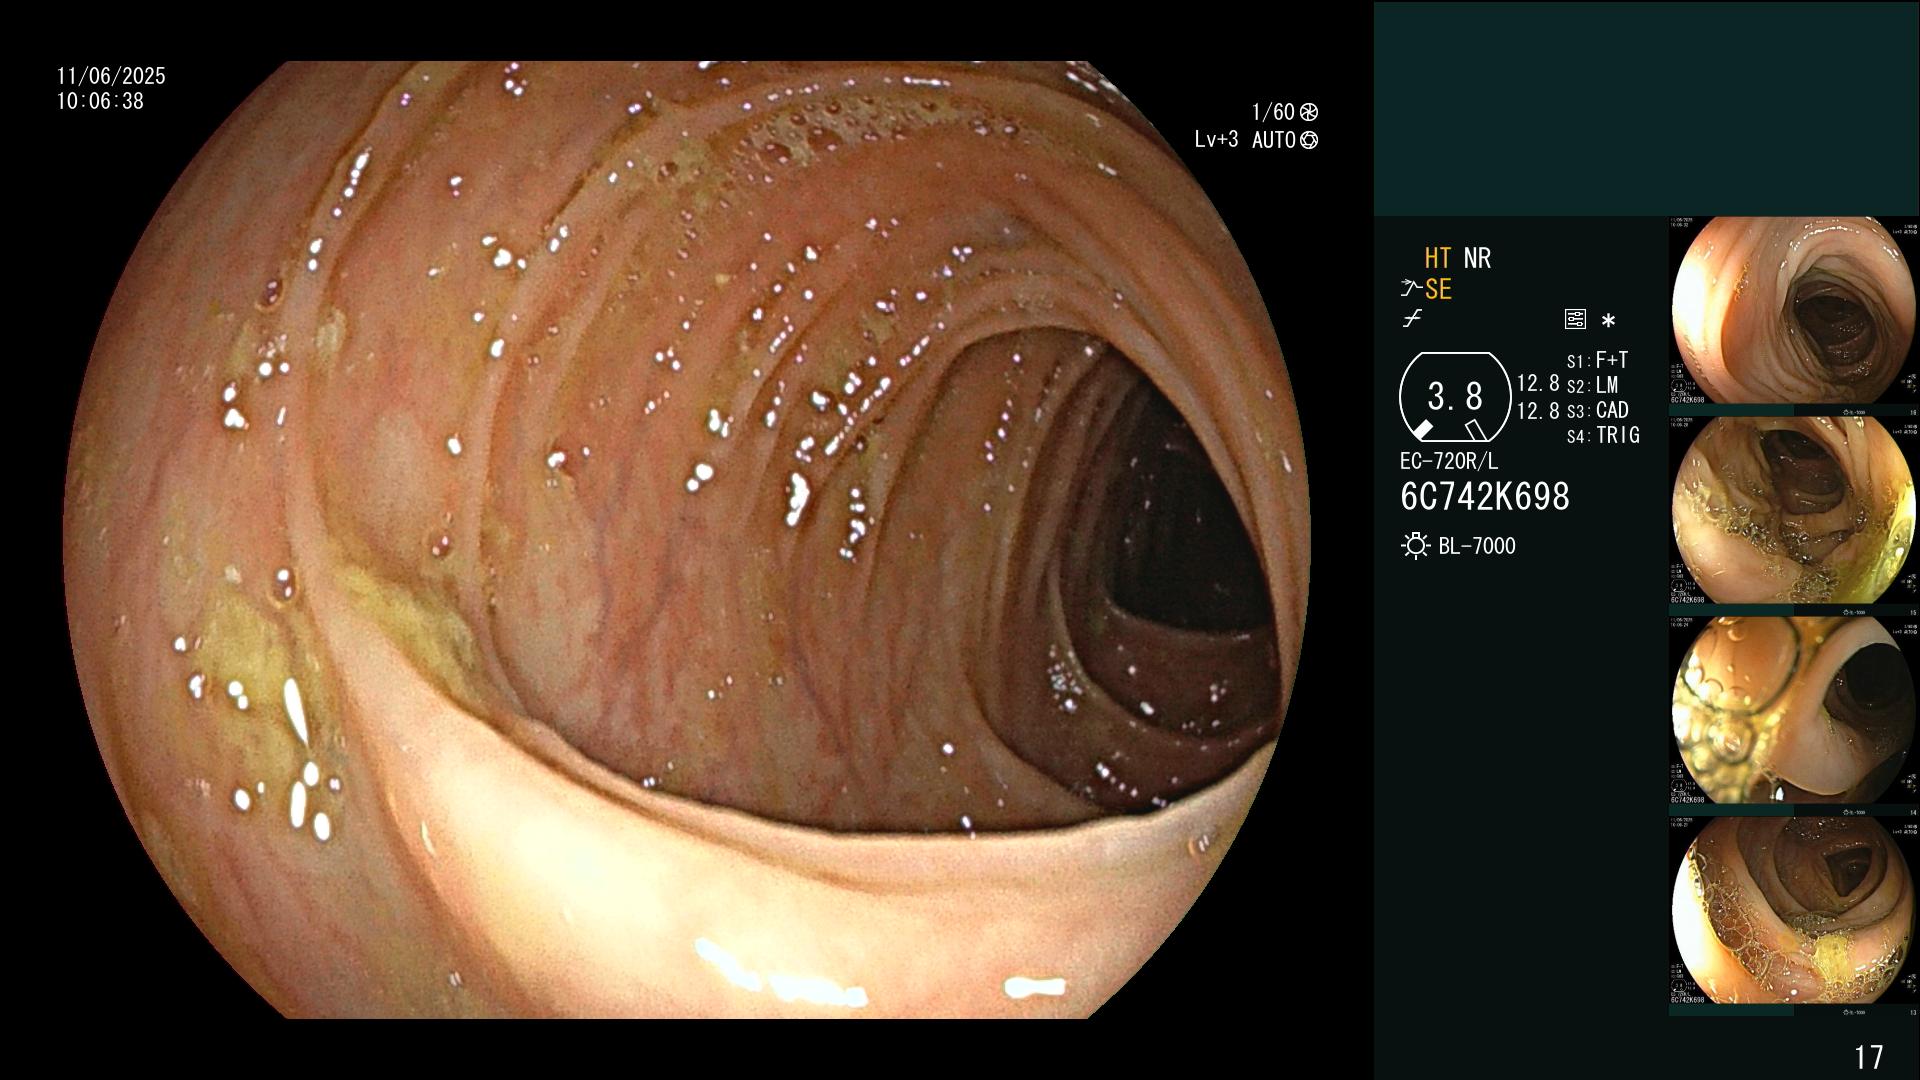Click the time 10:06:38
The width and height of the screenshot is (1920, 1080).
(x=100, y=101)
